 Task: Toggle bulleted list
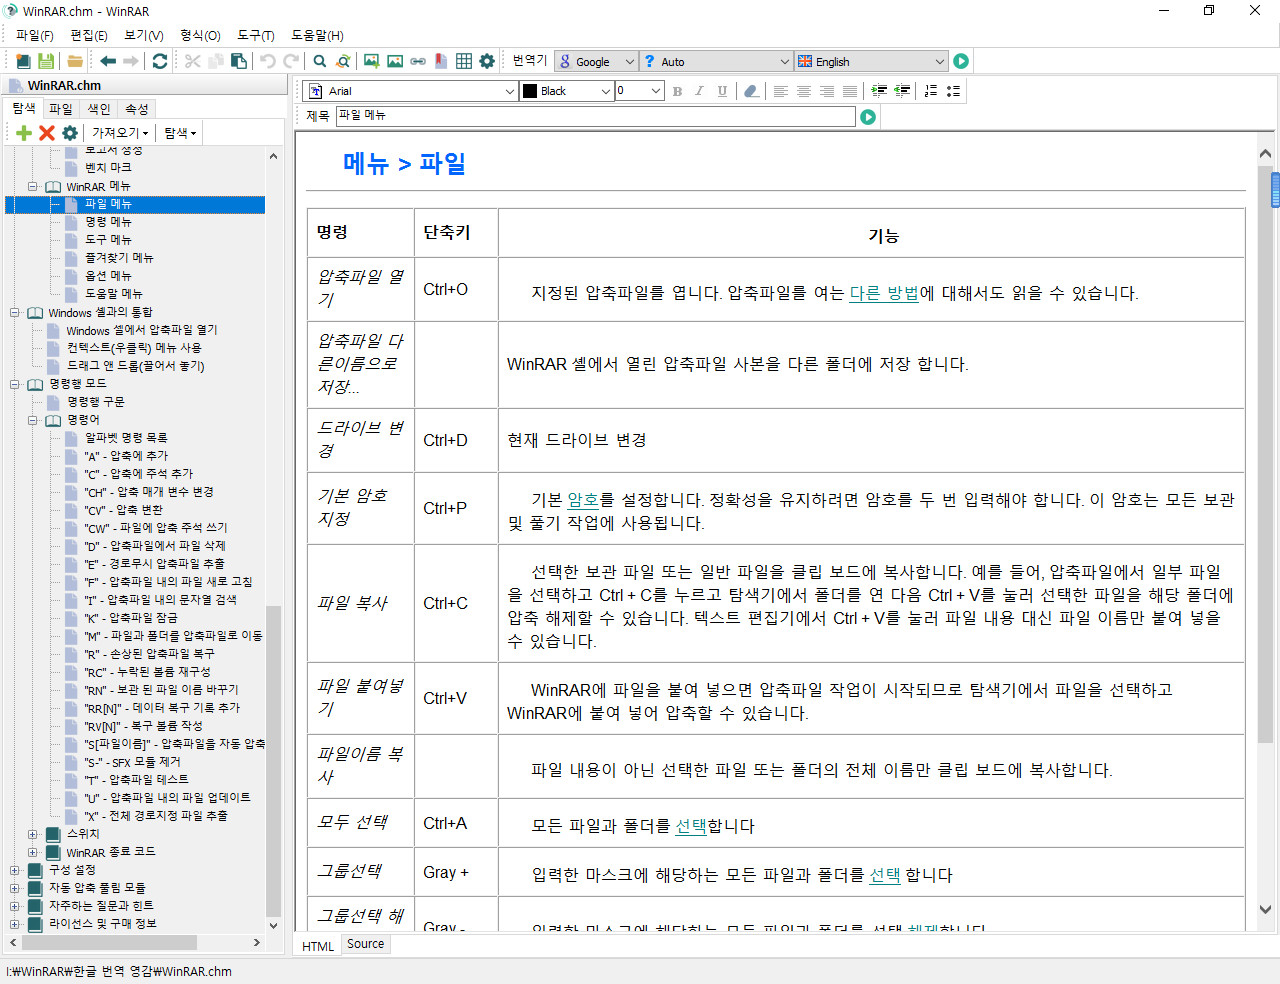click(954, 91)
